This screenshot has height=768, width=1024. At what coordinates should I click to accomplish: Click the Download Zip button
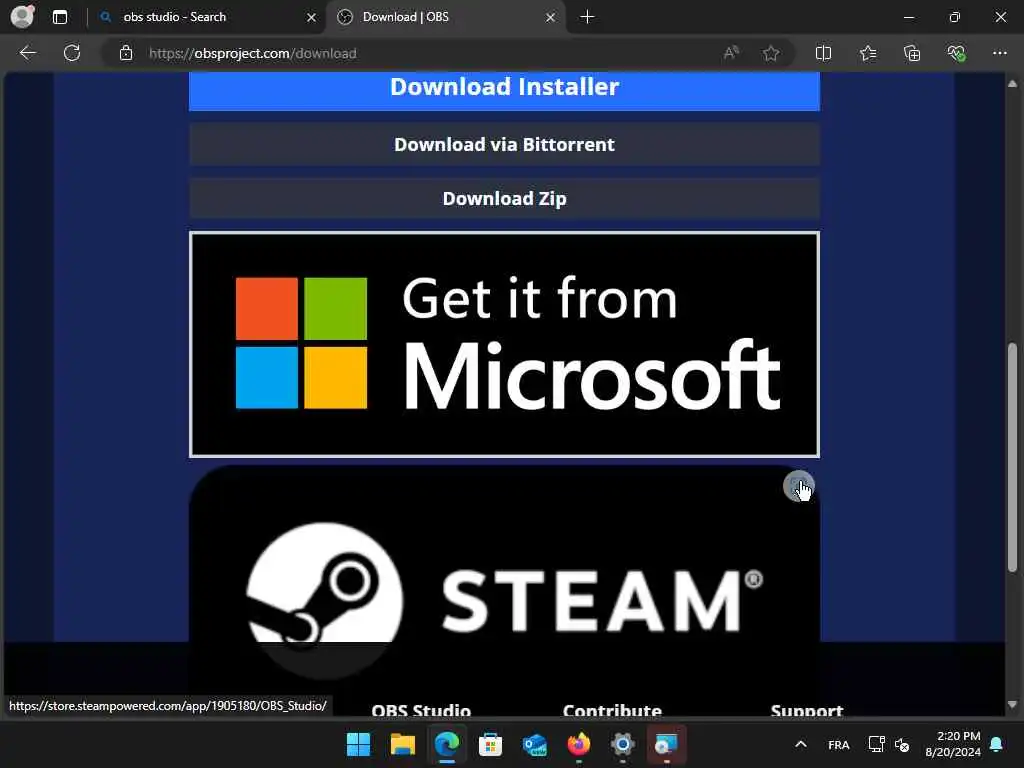click(504, 199)
